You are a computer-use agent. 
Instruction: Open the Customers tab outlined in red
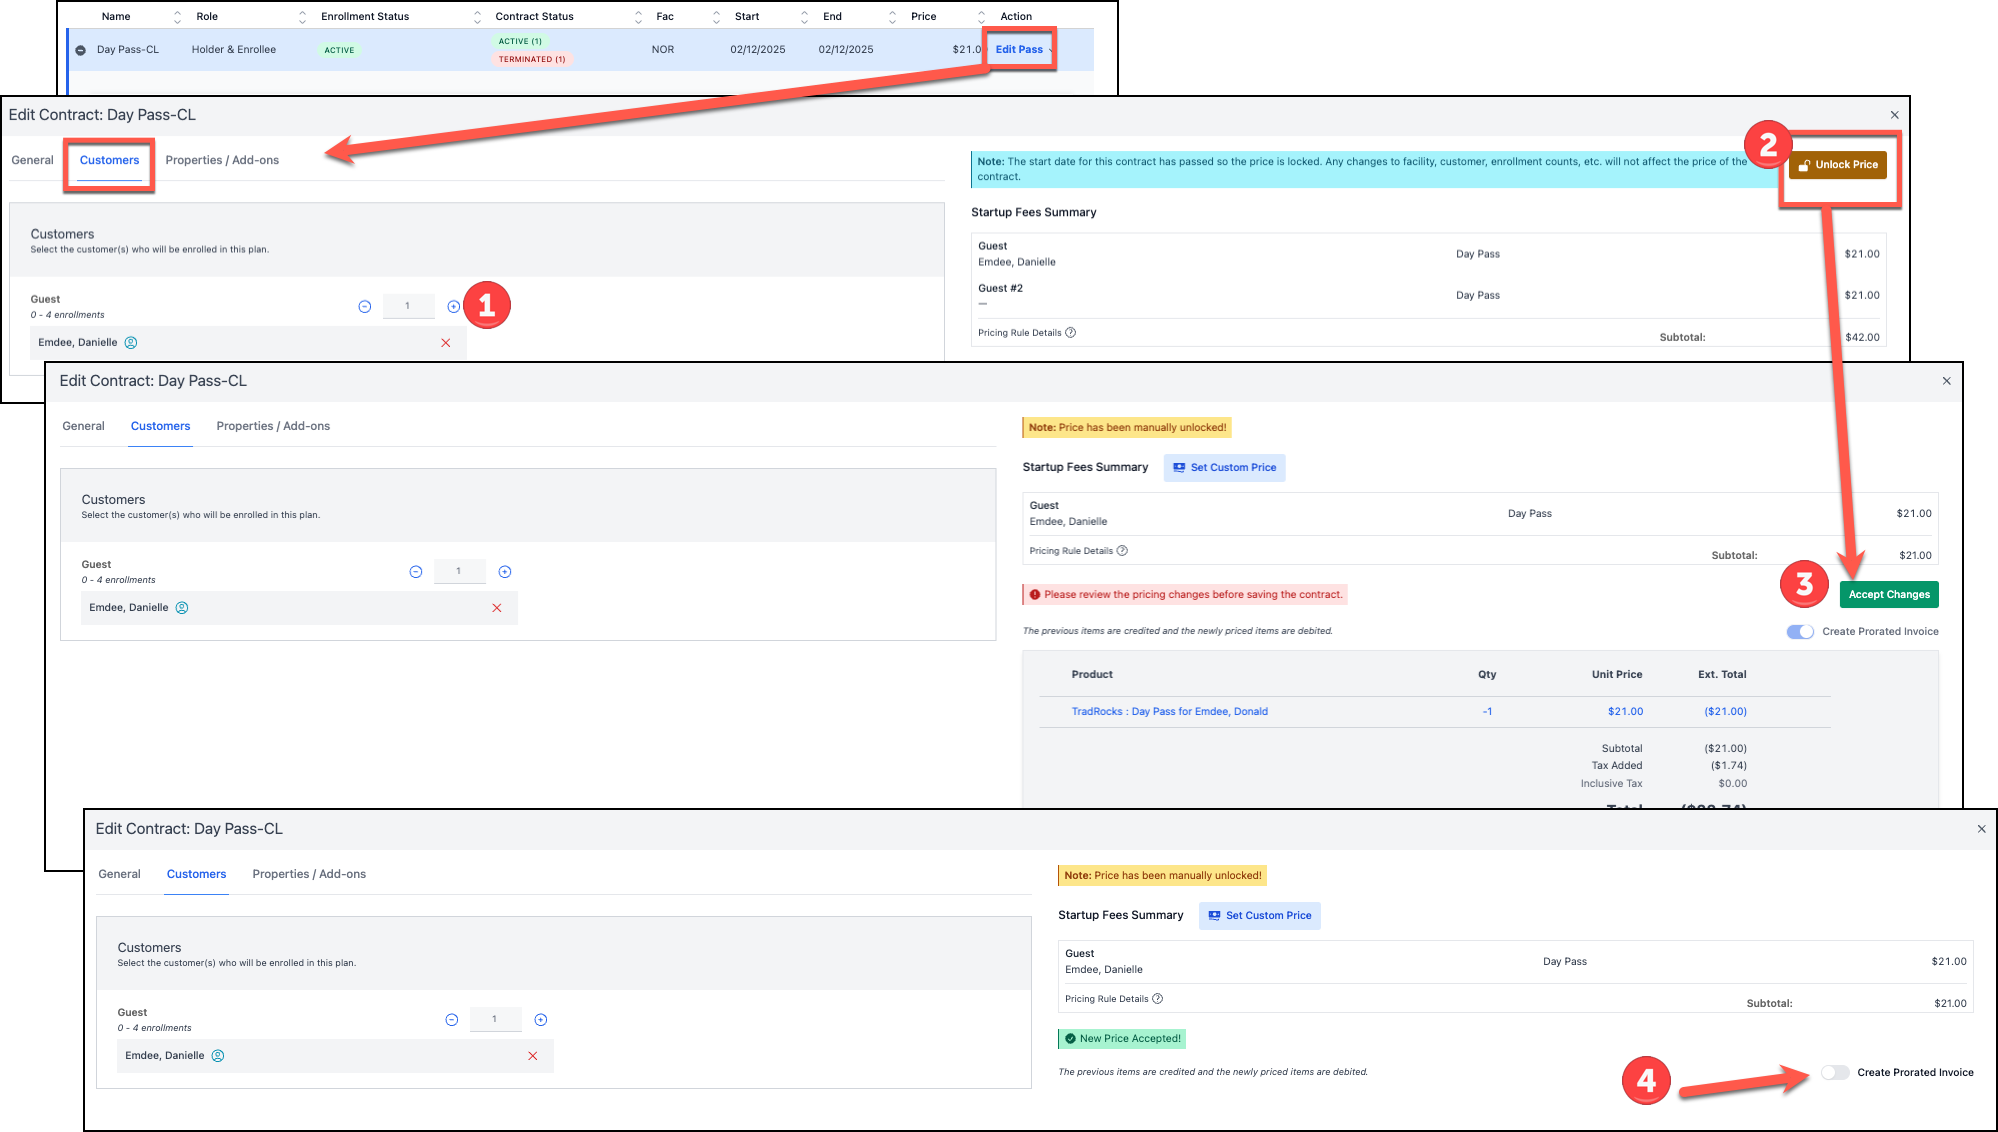(x=109, y=160)
